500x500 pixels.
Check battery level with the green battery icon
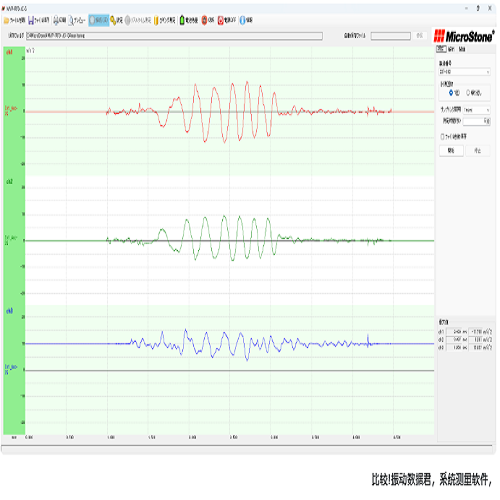tap(182, 20)
